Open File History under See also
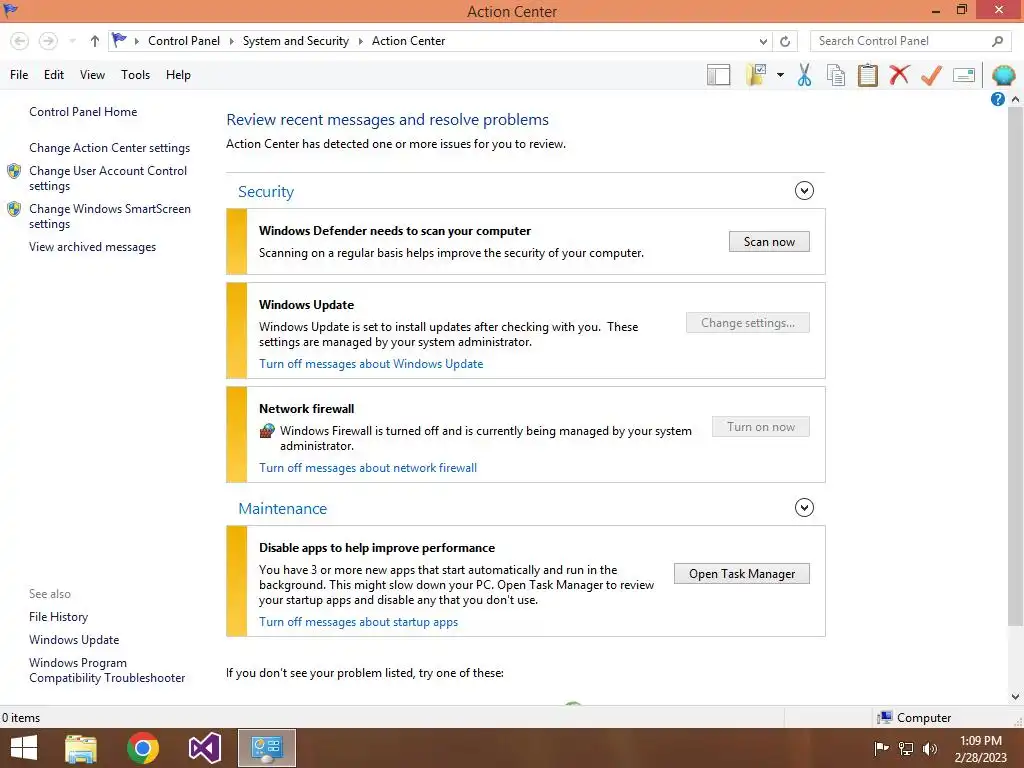The width and height of the screenshot is (1024, 768). click(x=58, y=616)
